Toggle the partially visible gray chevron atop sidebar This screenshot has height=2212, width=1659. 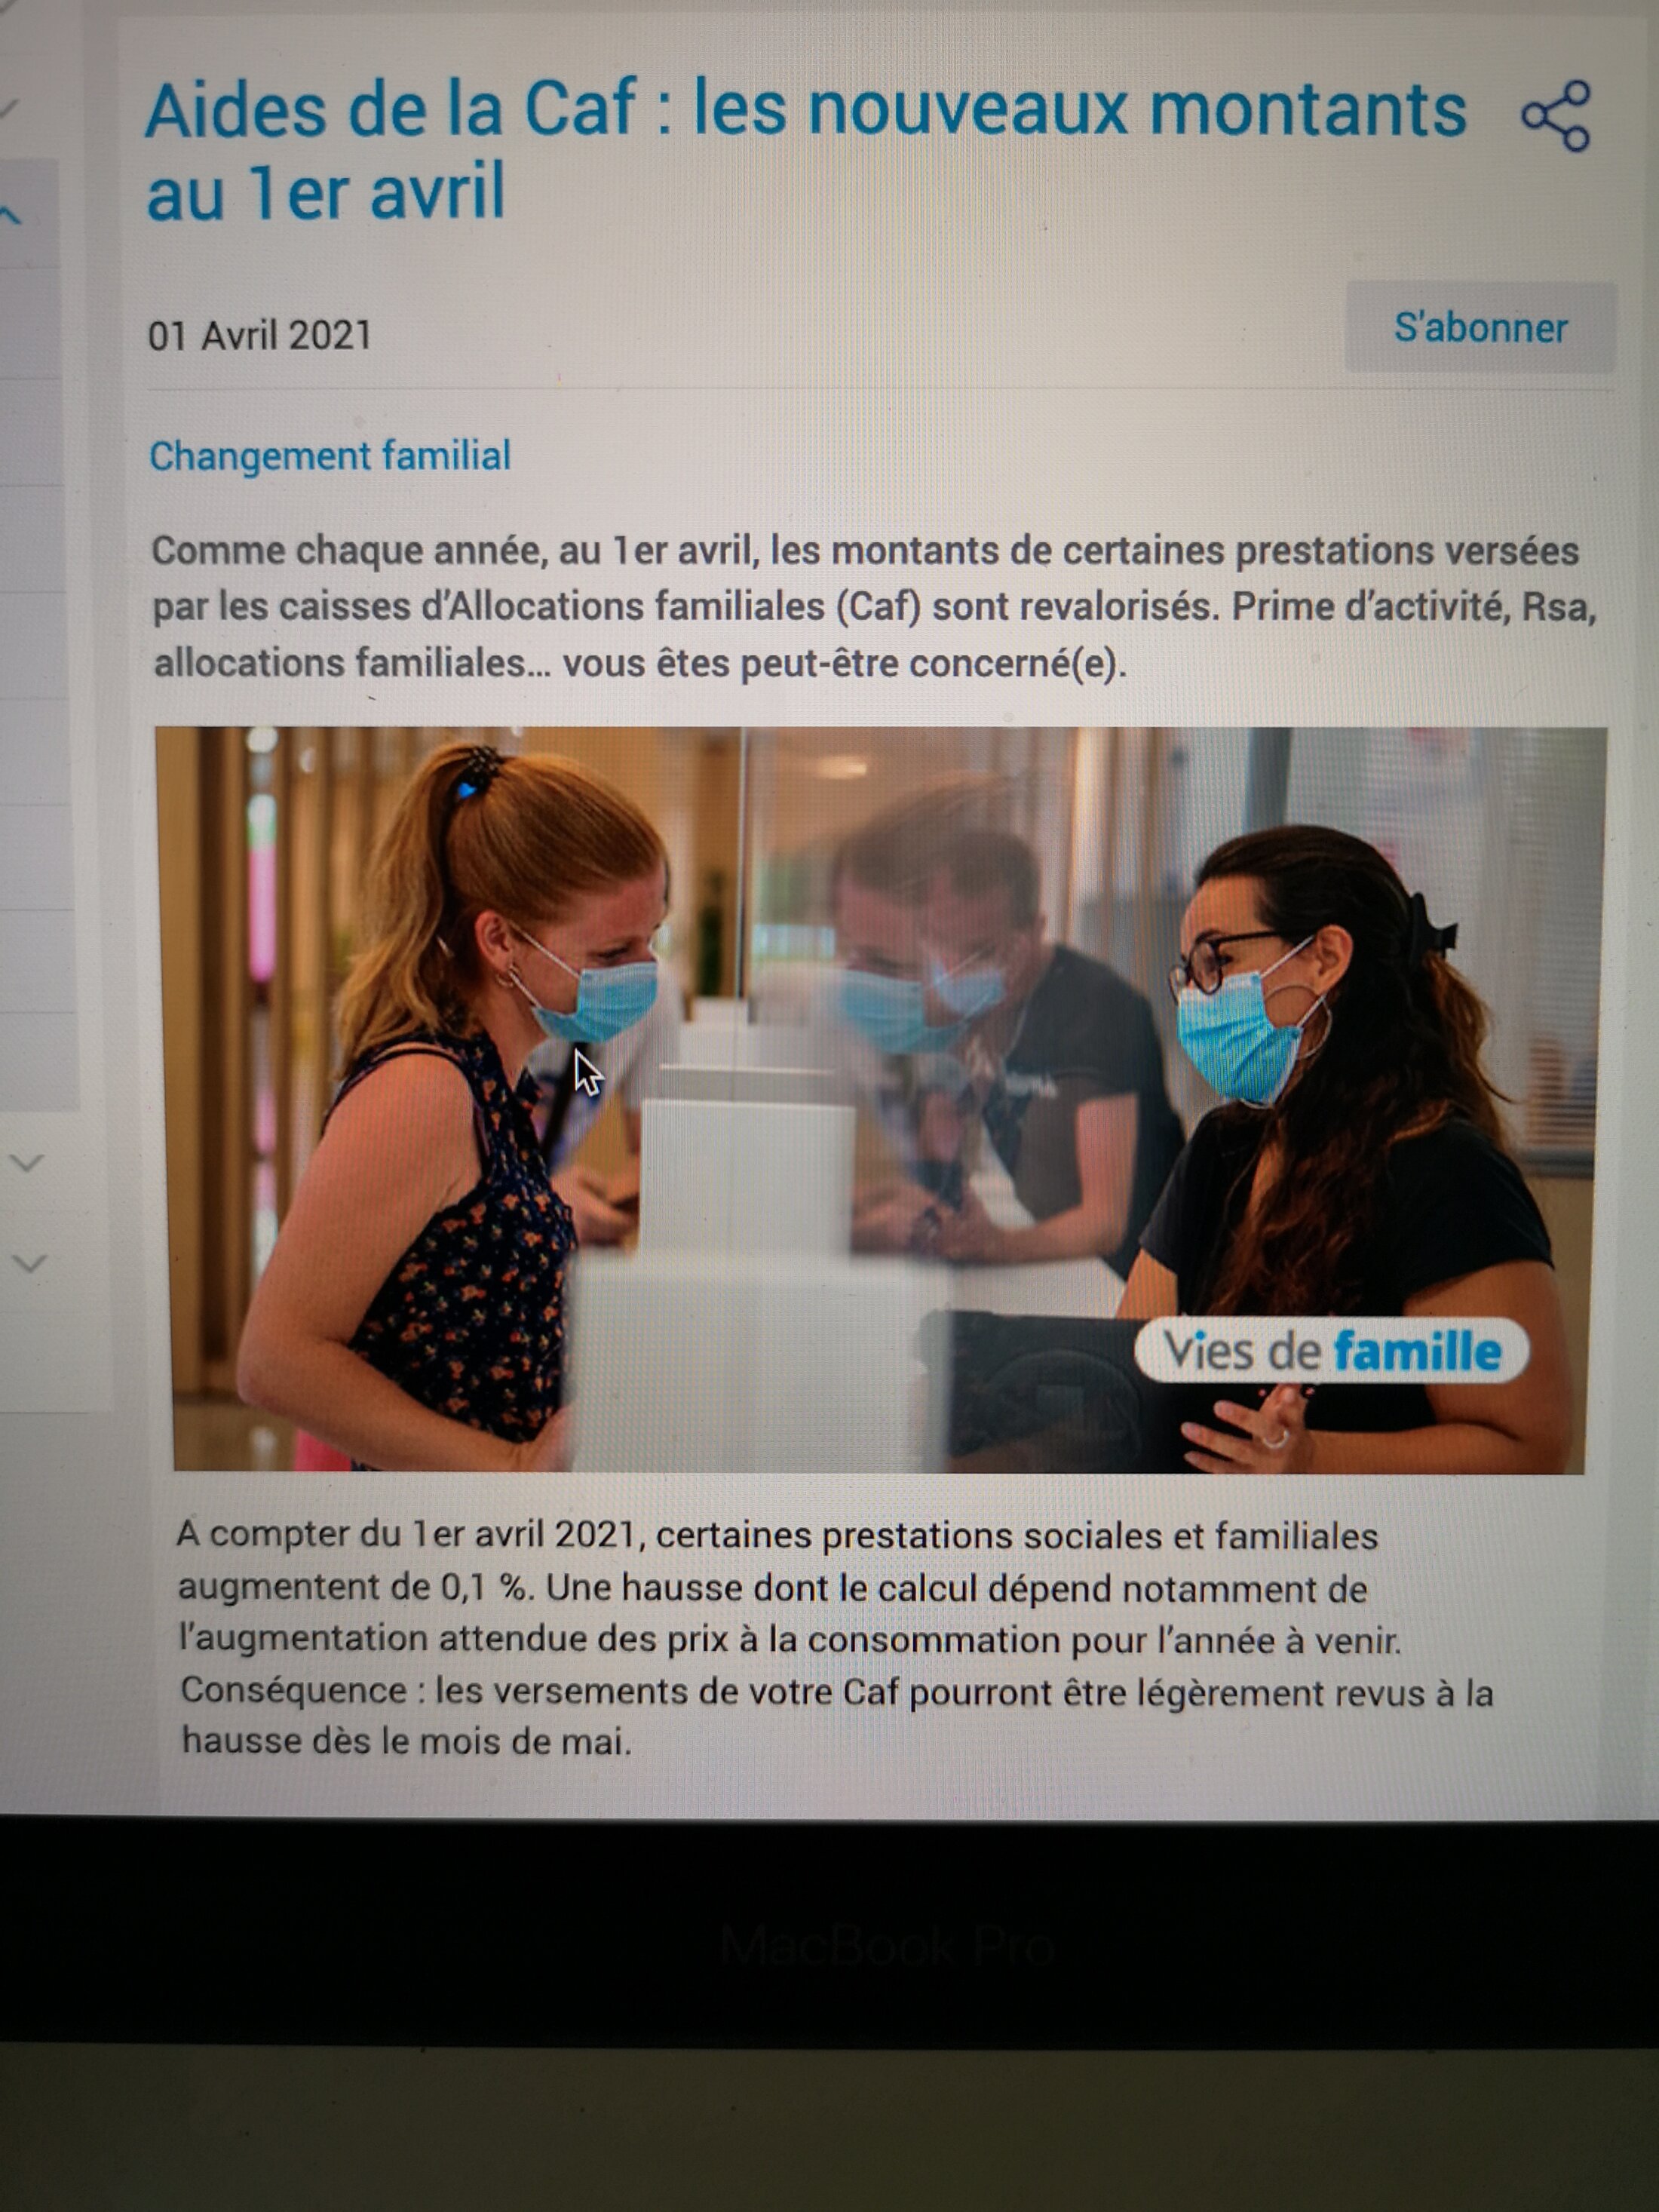click(8, 108)
